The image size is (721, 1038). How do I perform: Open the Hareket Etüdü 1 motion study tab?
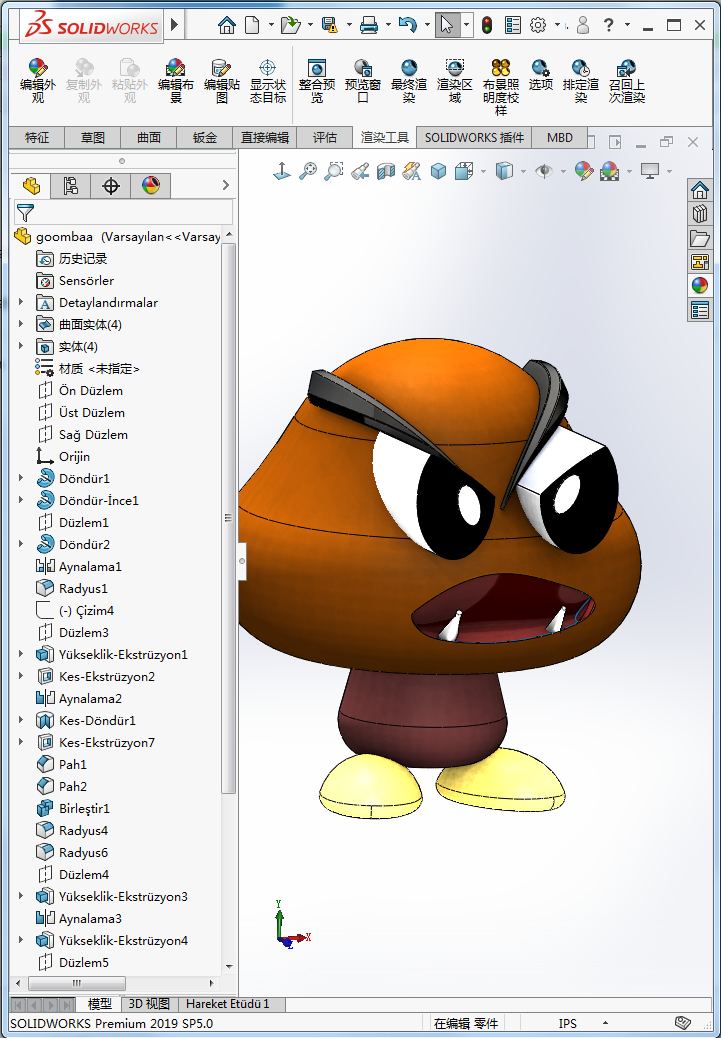(x=228, y=1004)
